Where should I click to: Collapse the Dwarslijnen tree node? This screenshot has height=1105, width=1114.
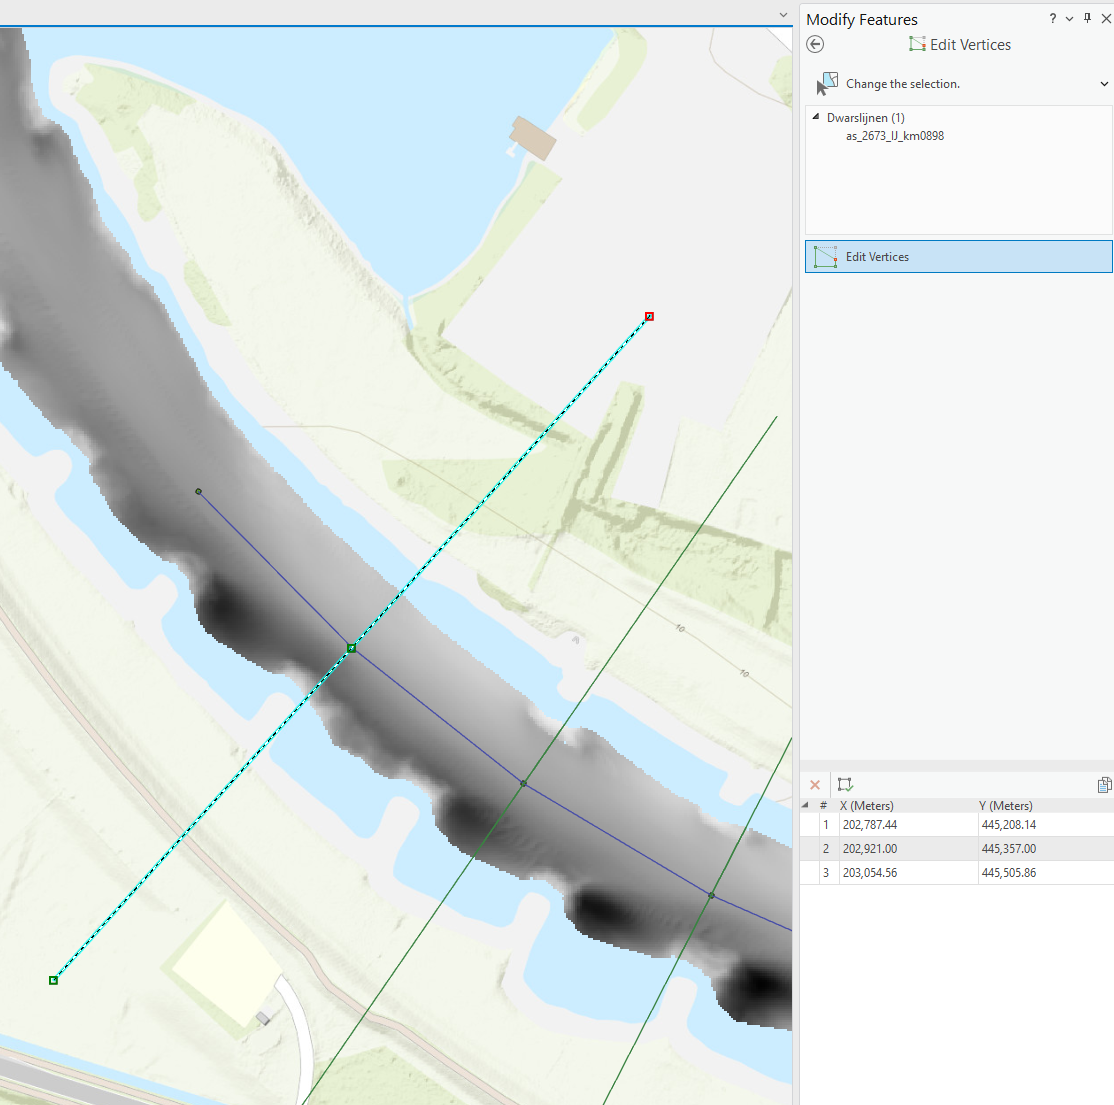pos(814,117)
